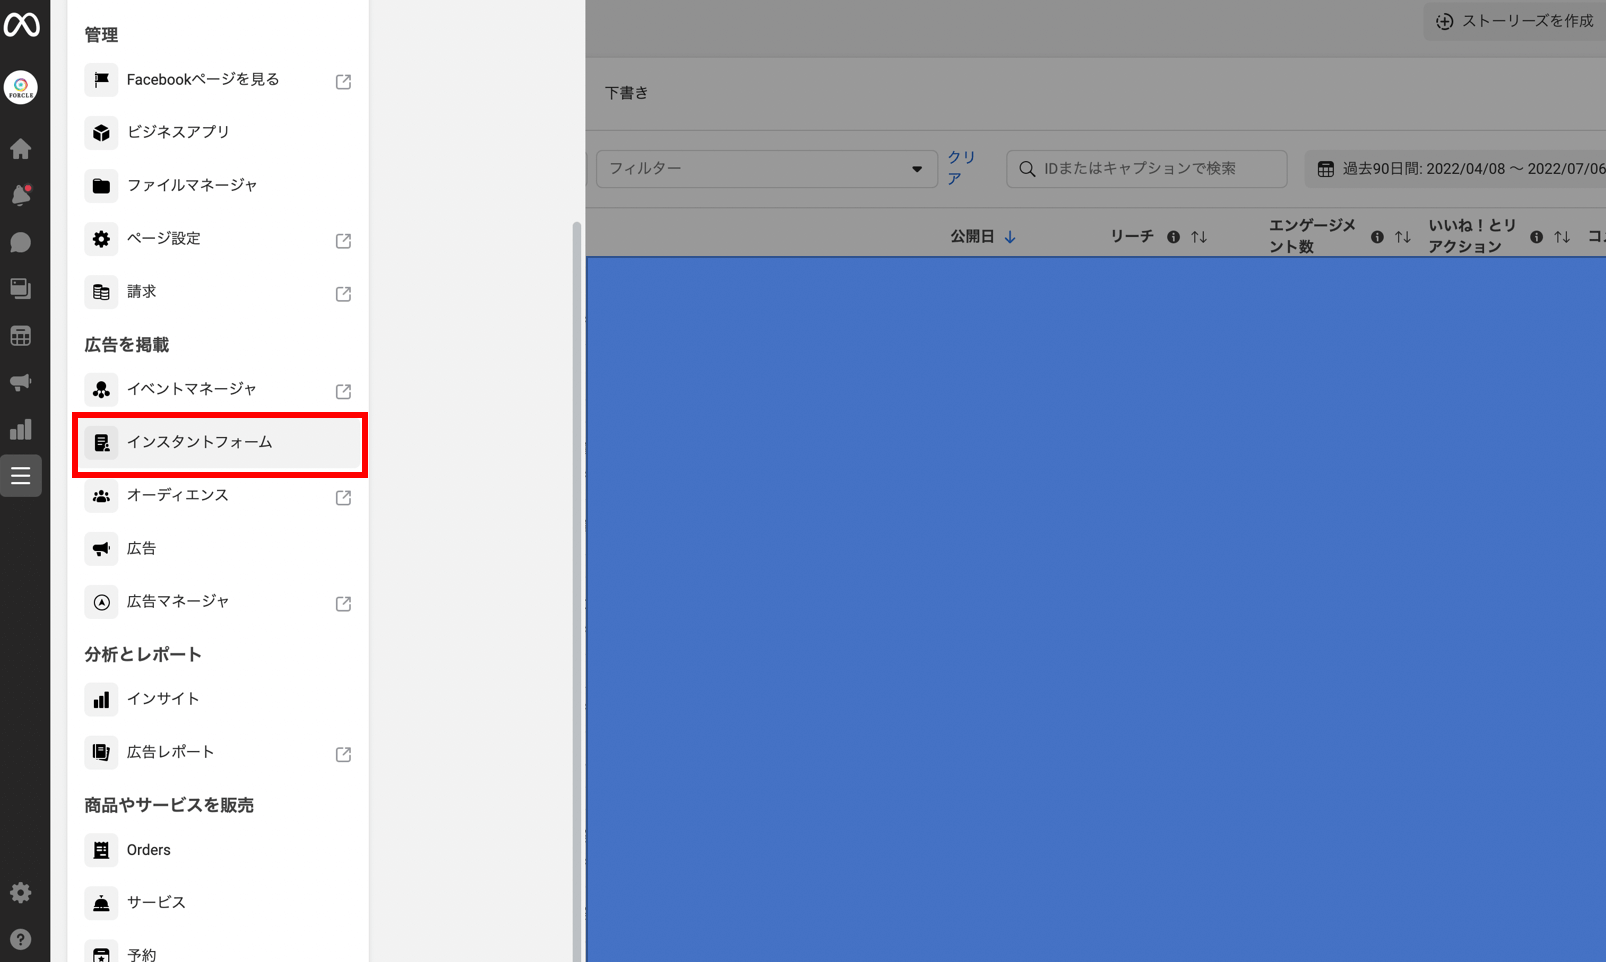
Task: Select サービス menu item
Action: click(x=220, y=902)
